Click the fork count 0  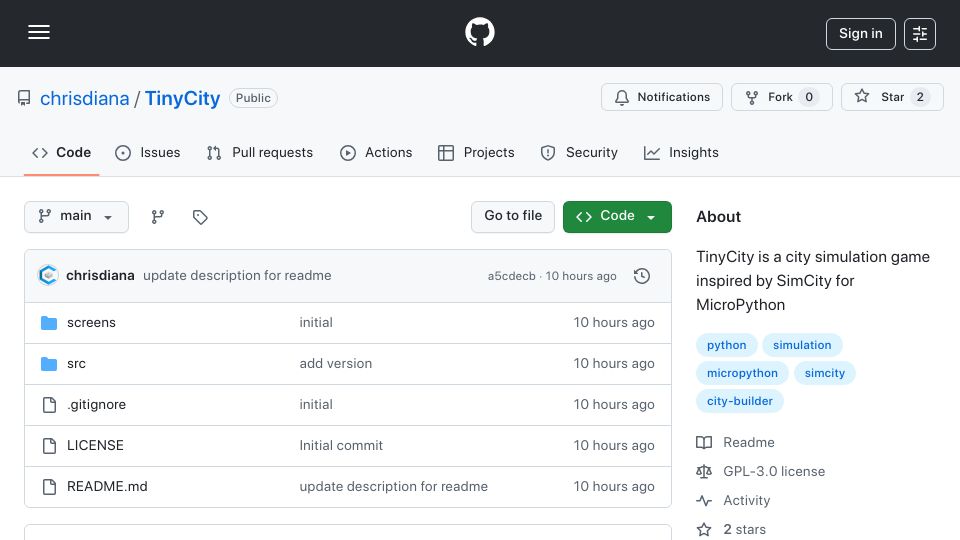pos(809,97)
